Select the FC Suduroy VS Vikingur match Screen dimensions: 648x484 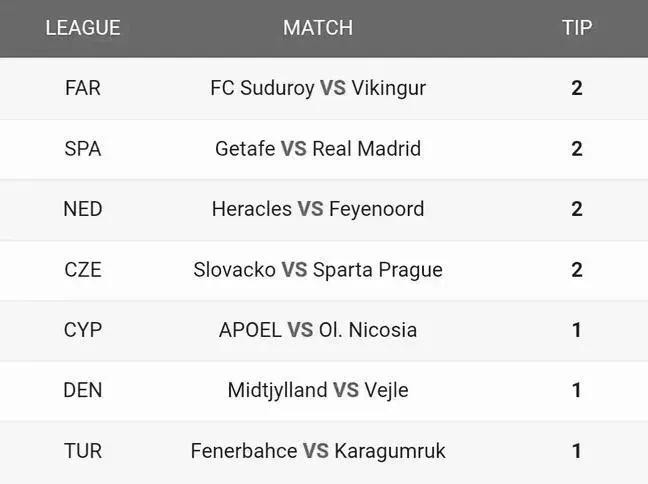(318, 88)
